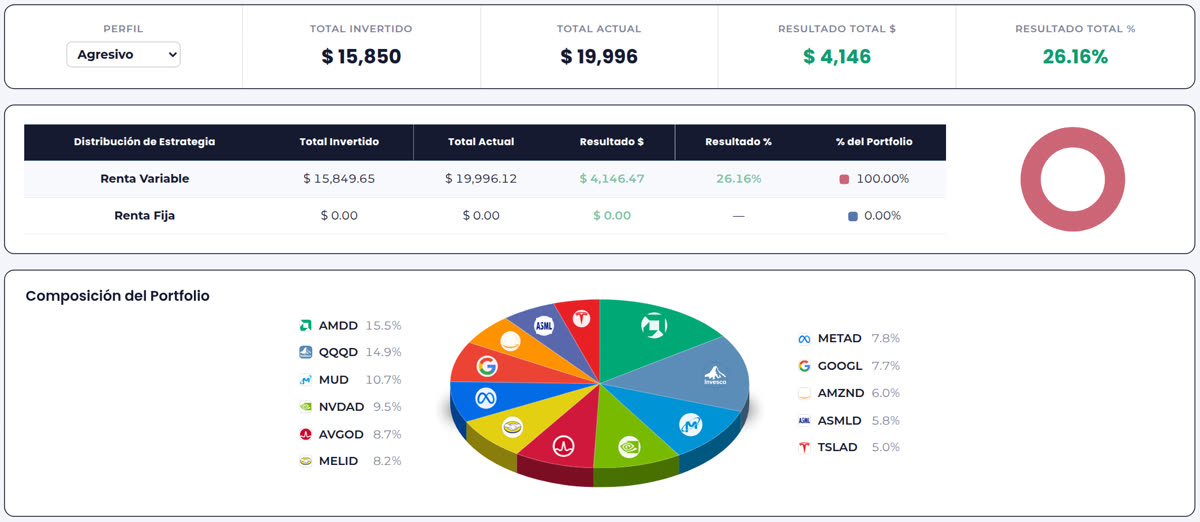Click the Amazon icon beside AMZND legend

(x=804, y=393)
